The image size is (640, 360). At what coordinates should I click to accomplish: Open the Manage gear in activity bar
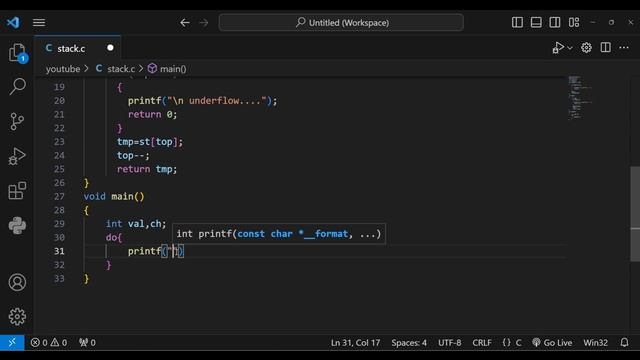(x=18, y=317)
